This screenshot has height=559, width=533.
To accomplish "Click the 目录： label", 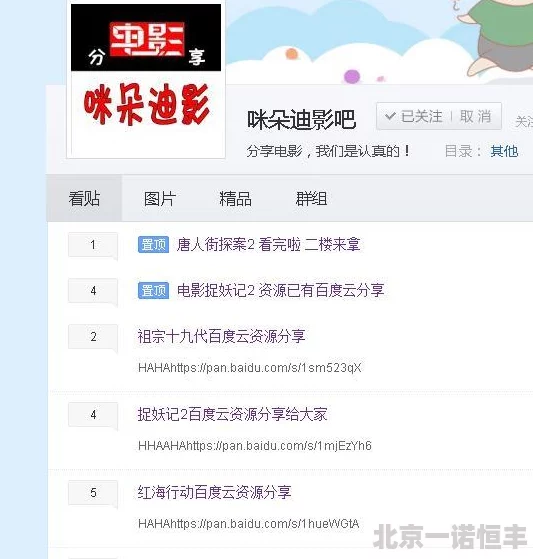I will click(463, 151).
